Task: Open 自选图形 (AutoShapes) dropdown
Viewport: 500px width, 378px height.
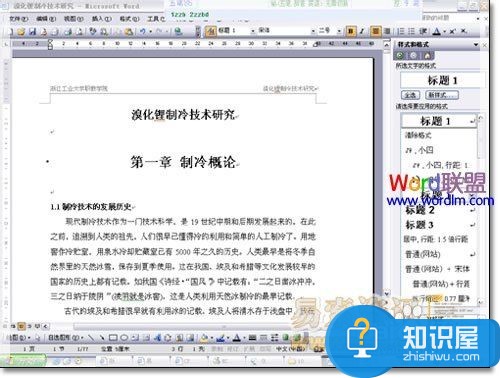Action: point(65,338)
